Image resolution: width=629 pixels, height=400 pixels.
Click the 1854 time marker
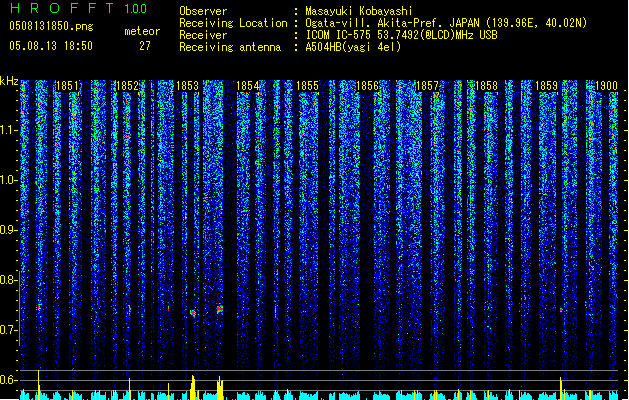(x=248, y=85)
